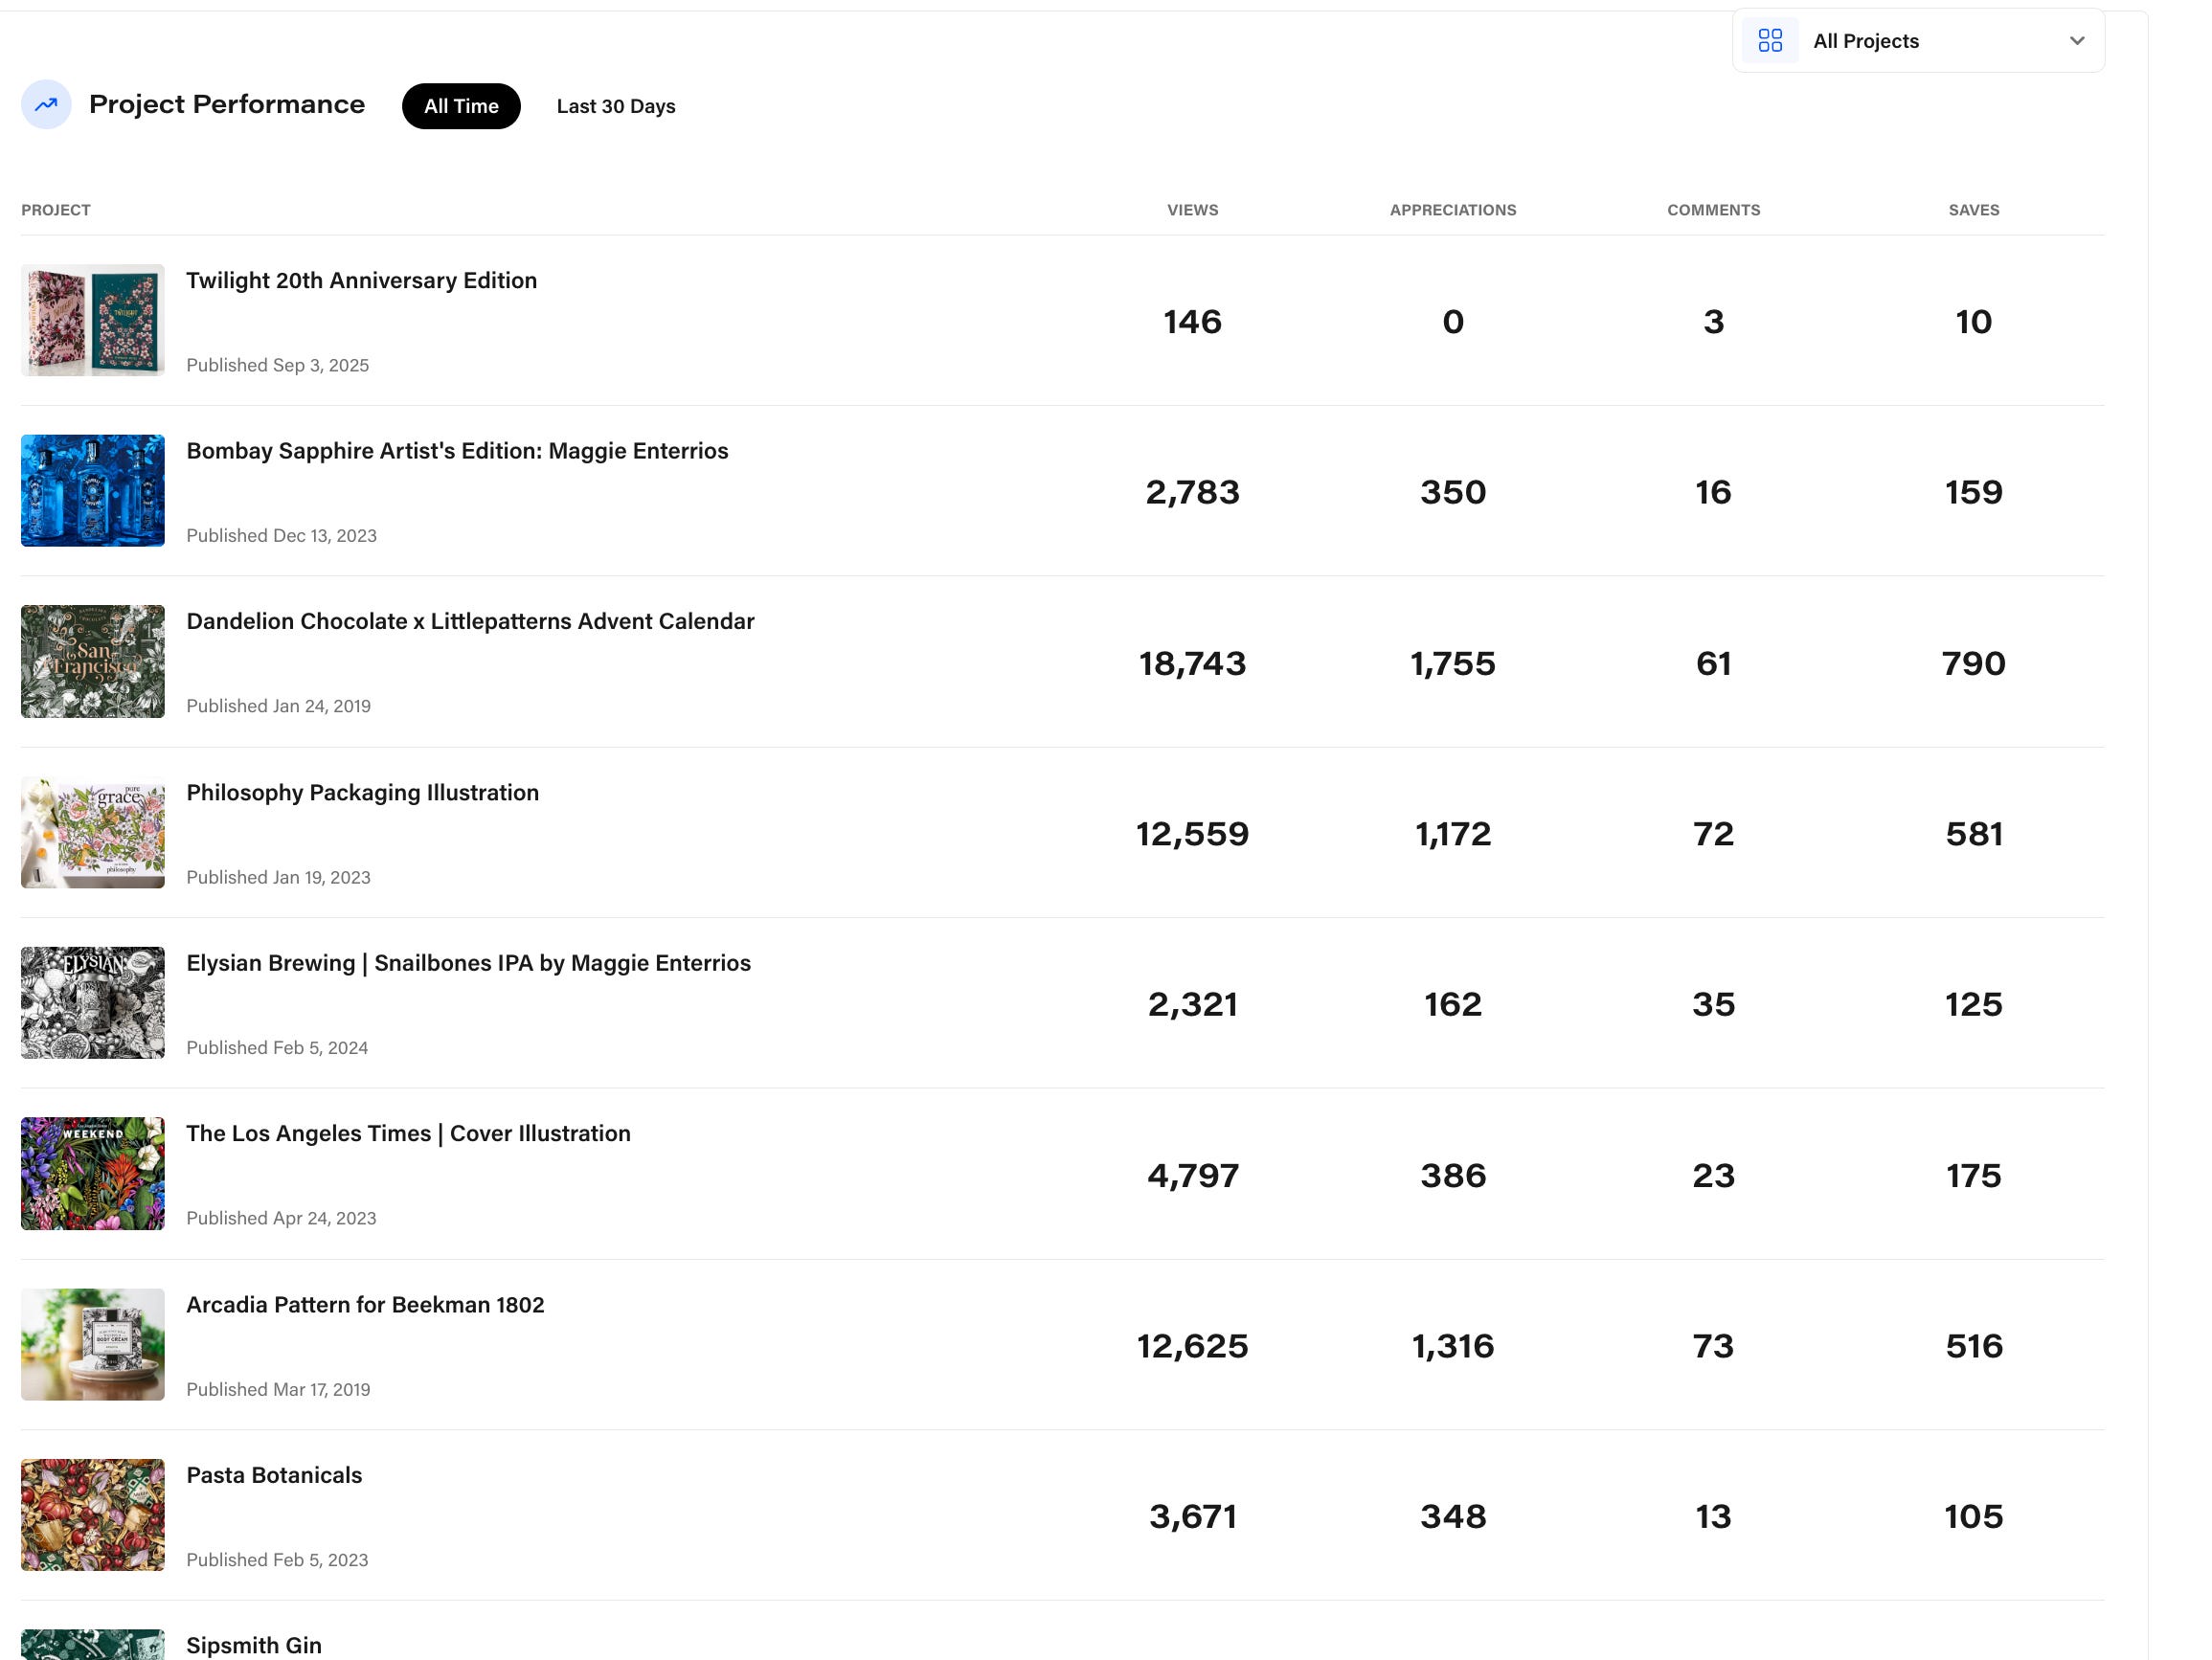The image size is (2212, 1660).
Task: Click the Appreciations column header
Action: [x=1452, y=210]
